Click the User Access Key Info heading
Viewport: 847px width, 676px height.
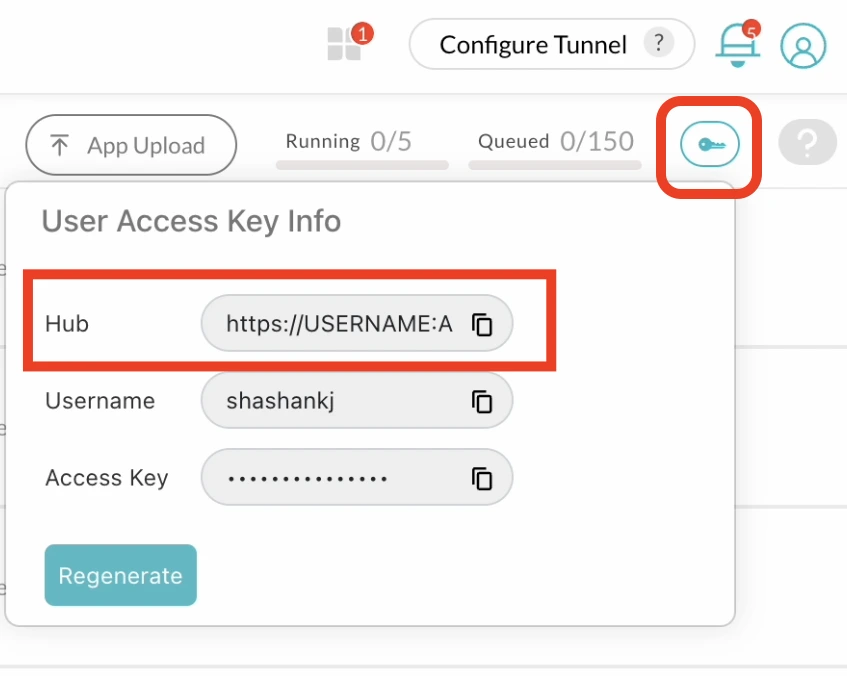191,221
